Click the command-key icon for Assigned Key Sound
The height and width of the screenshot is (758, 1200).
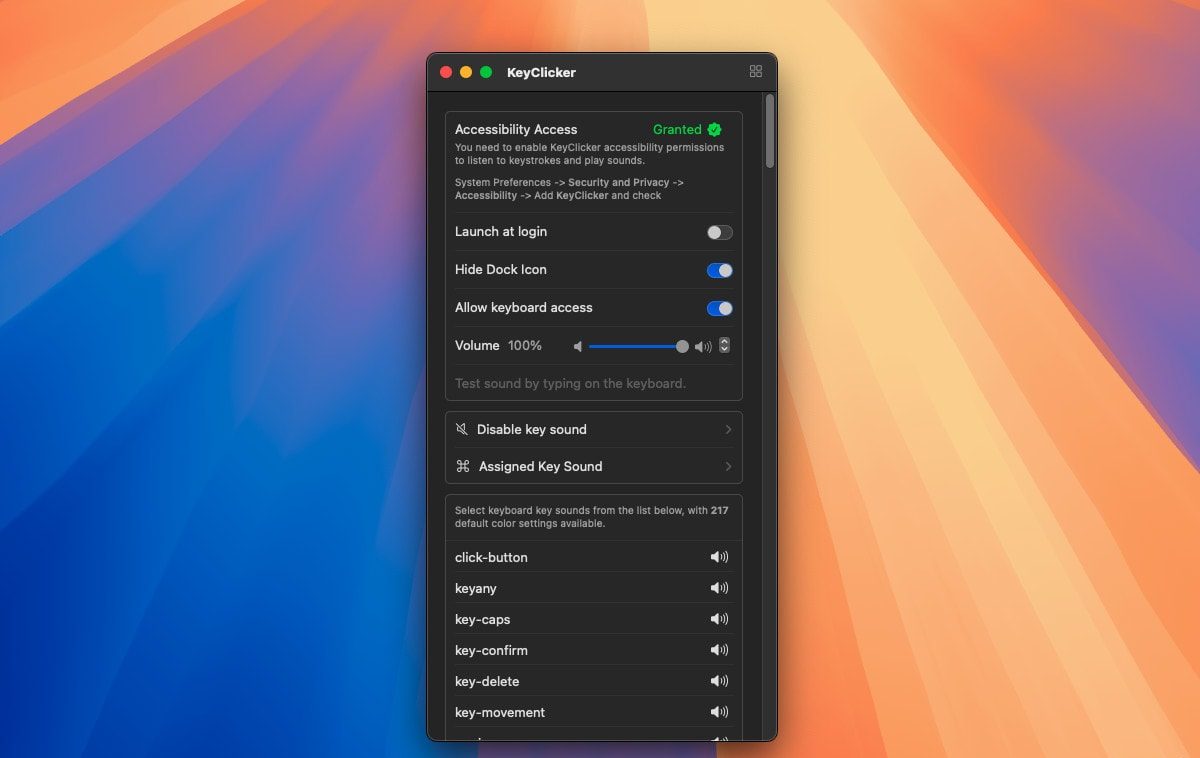[462, 466]
